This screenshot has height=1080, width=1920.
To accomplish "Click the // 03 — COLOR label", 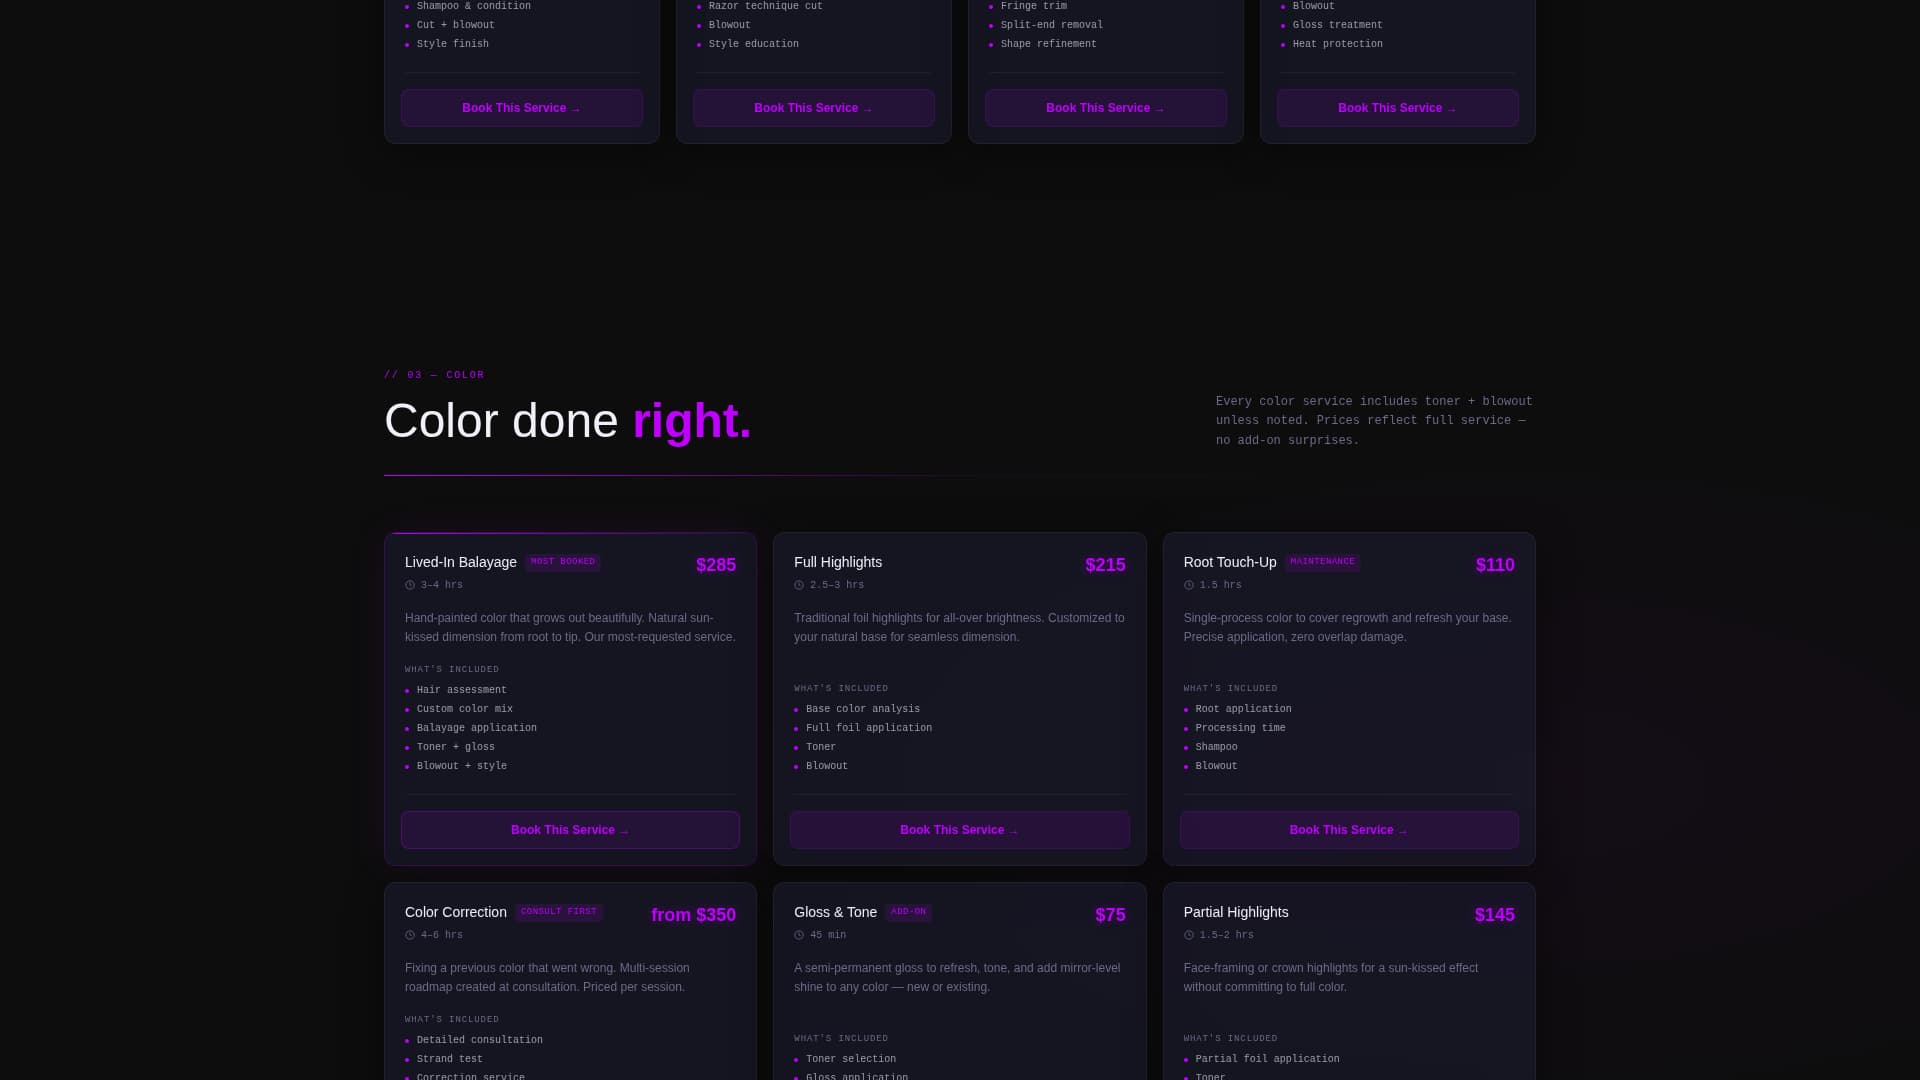I will (434, 375).
